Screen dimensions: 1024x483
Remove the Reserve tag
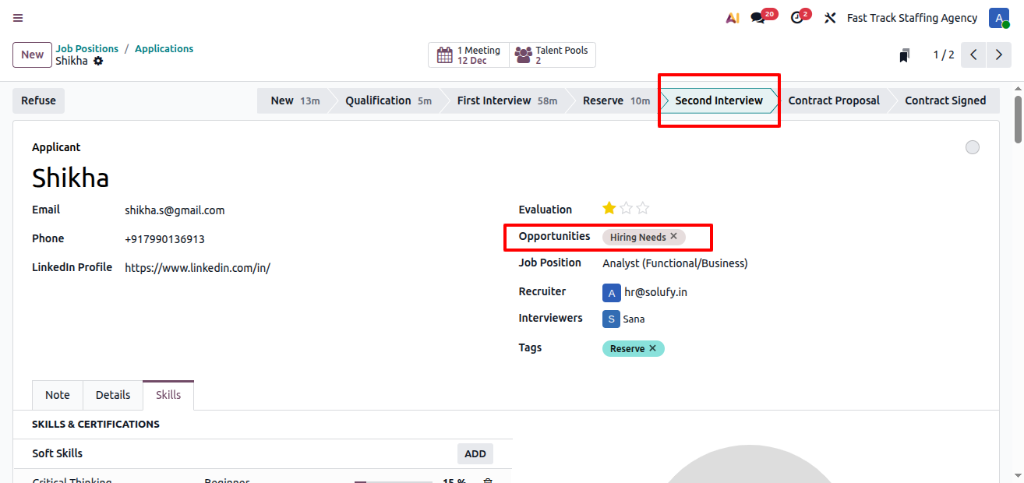click(653, 348)
